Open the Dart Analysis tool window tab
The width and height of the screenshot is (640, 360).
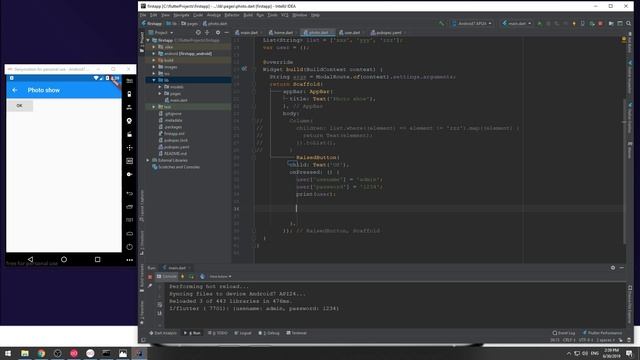pyautogui.click(x=163, y=333)
